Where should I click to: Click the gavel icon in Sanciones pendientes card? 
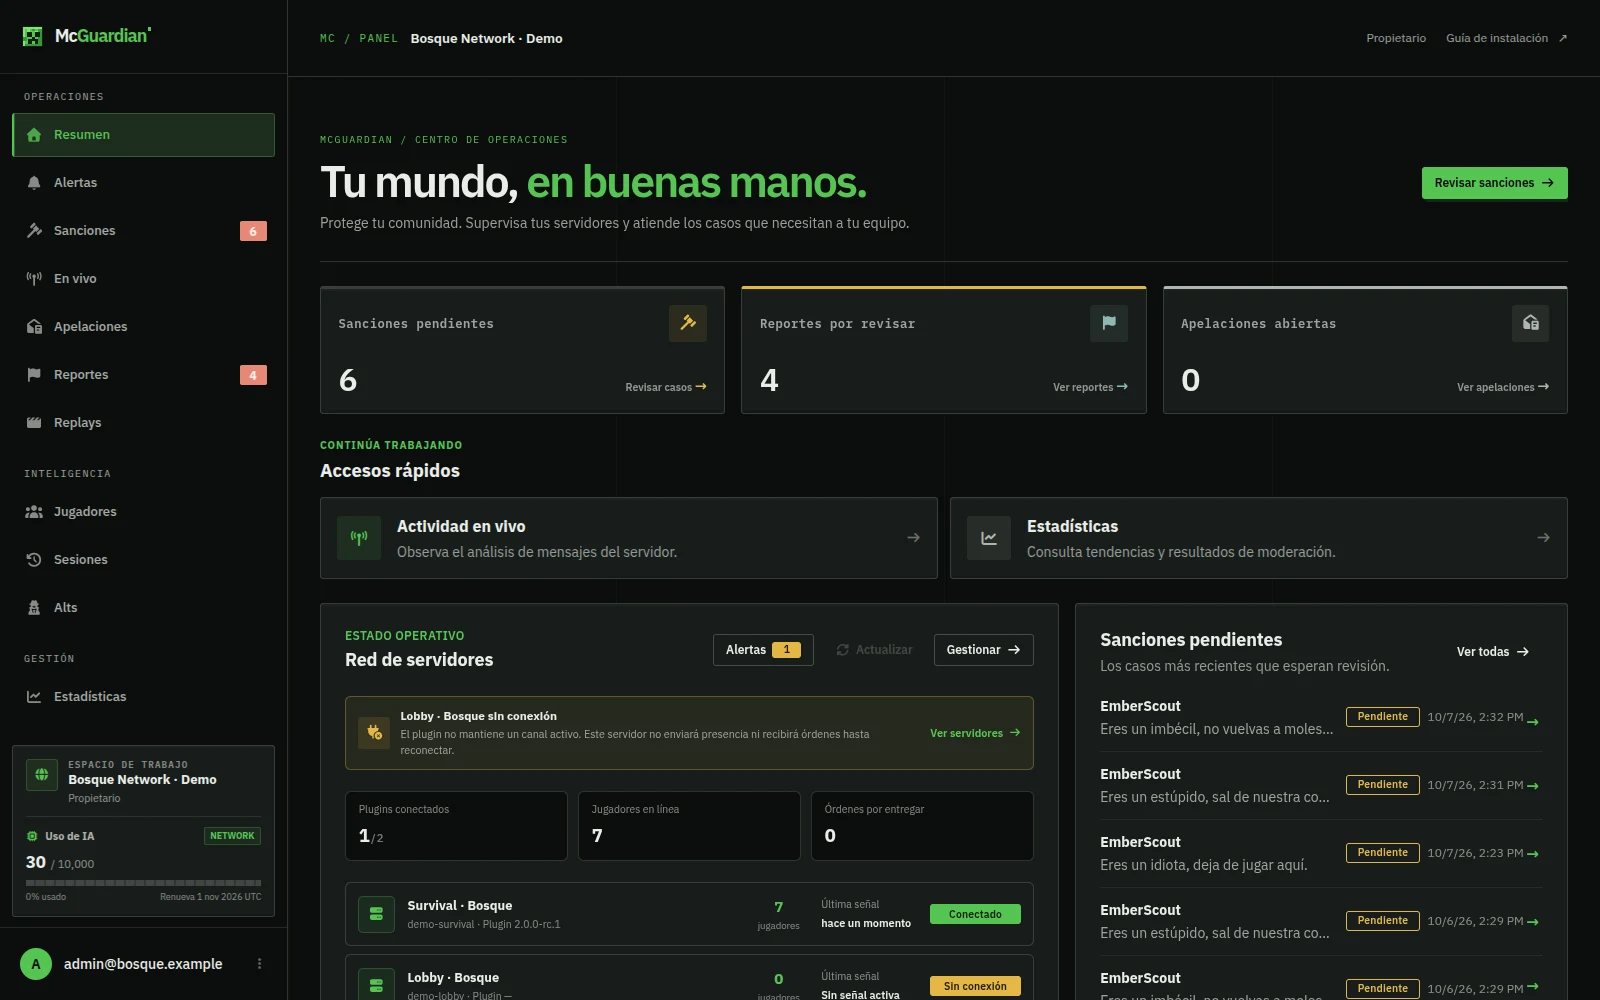pyautogui.click(x=688, y=323)
